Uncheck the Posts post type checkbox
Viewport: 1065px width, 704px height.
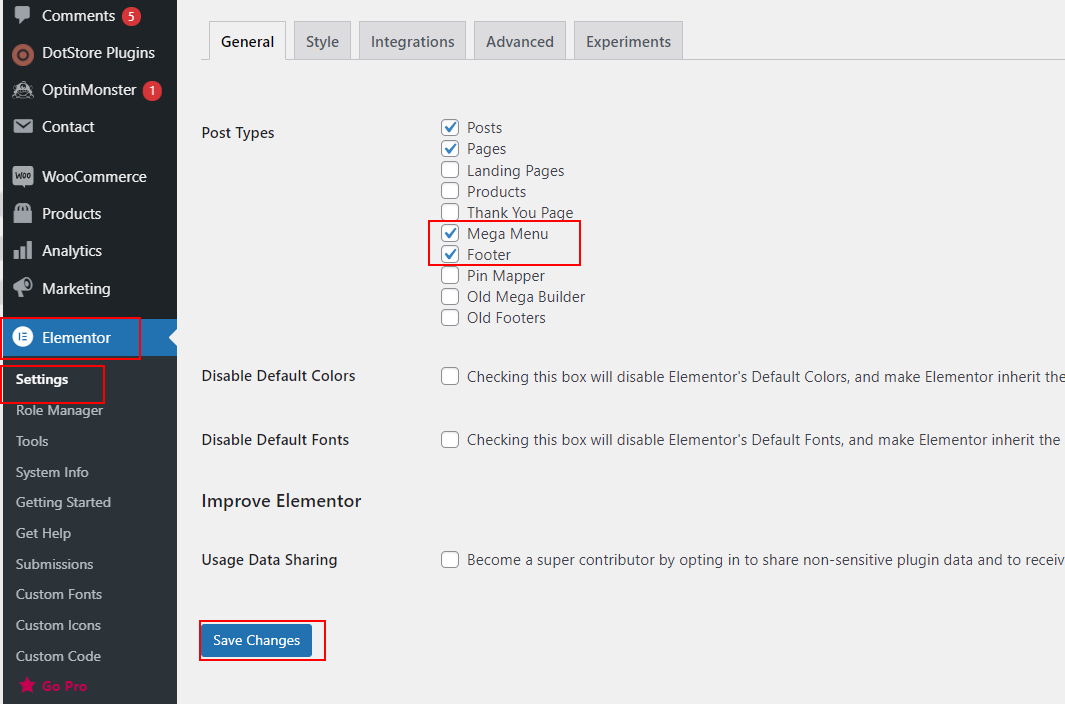click(x=450, y=128)
